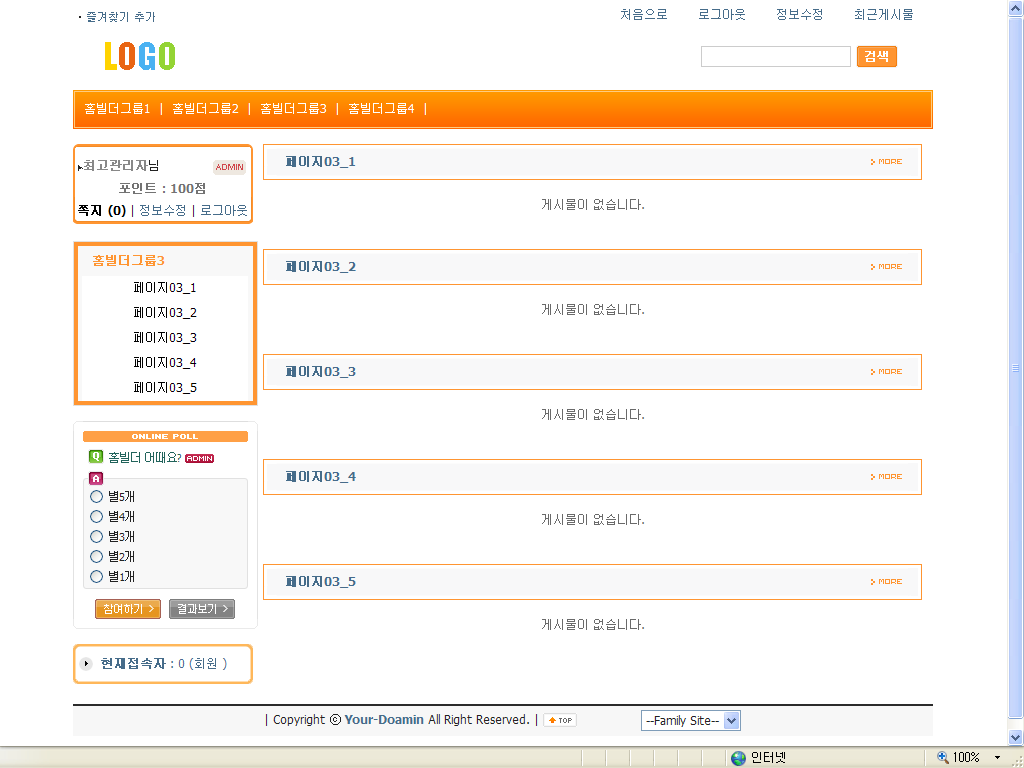Click the green Q poll question icon
The height and width of the screenshot is (768, 1024).
tap(96, 457)
